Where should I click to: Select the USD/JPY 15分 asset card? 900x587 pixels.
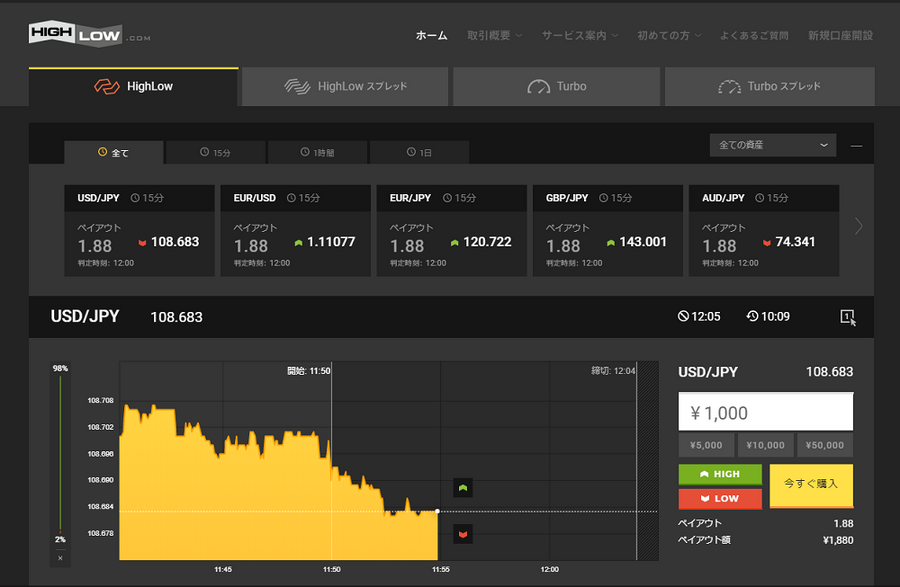pyautogui.click(x=139, y=231)
